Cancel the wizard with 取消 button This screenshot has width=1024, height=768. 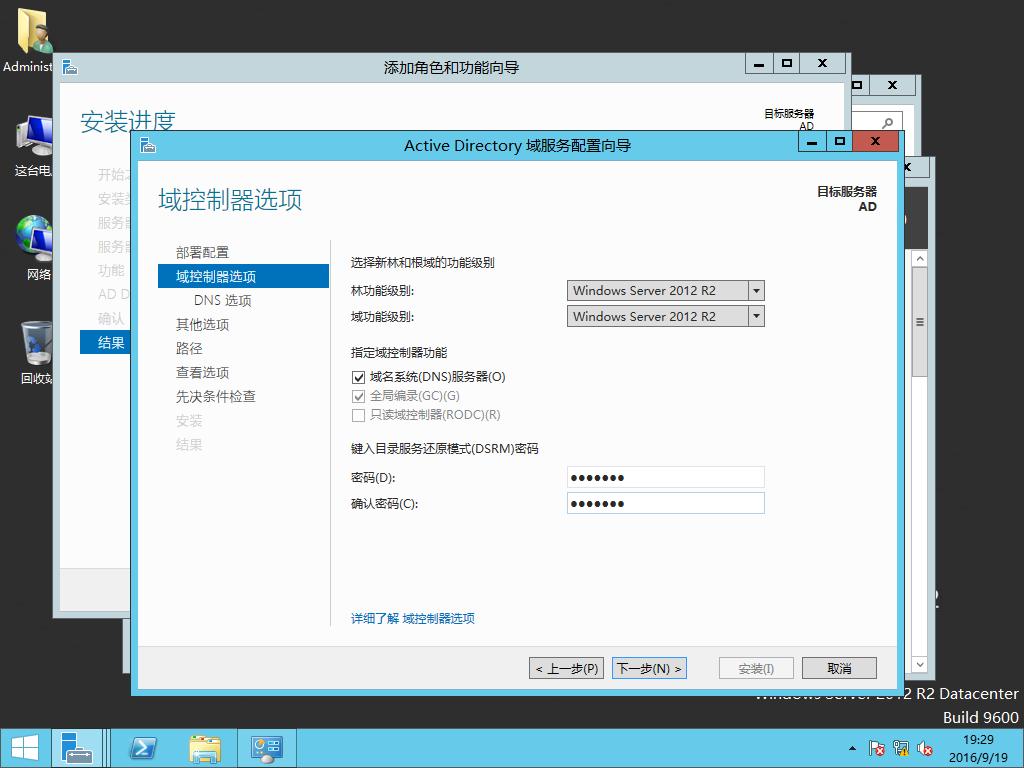point(839,668)
